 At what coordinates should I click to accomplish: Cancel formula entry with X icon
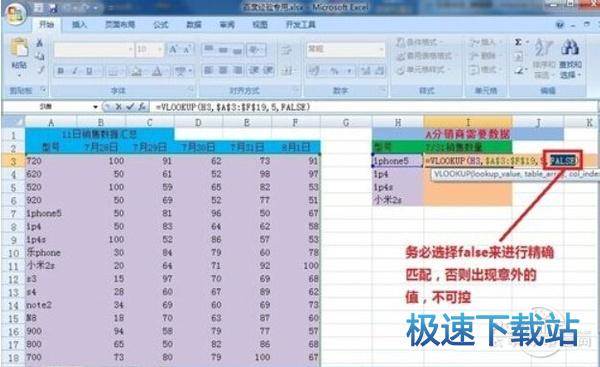coord(118,107)
